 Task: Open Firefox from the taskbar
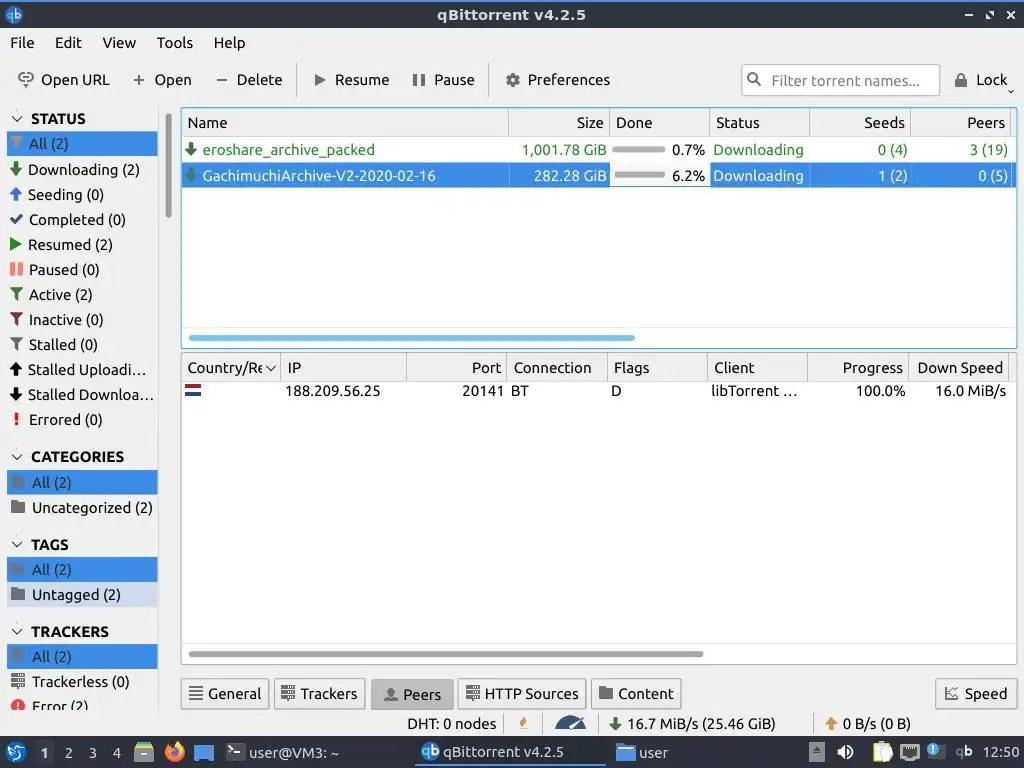click(x=174, y=752)
